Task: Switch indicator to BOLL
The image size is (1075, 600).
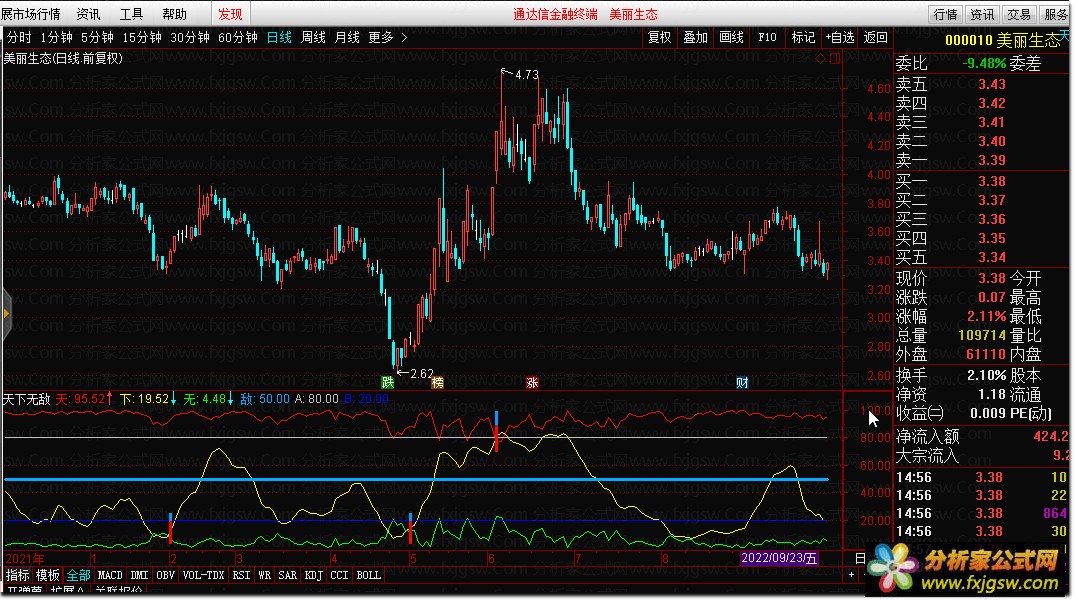Action: [368, 575]
